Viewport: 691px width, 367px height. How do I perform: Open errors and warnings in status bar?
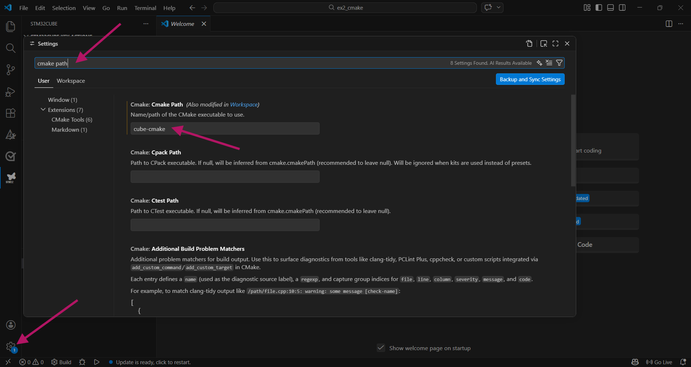[32, 362]
